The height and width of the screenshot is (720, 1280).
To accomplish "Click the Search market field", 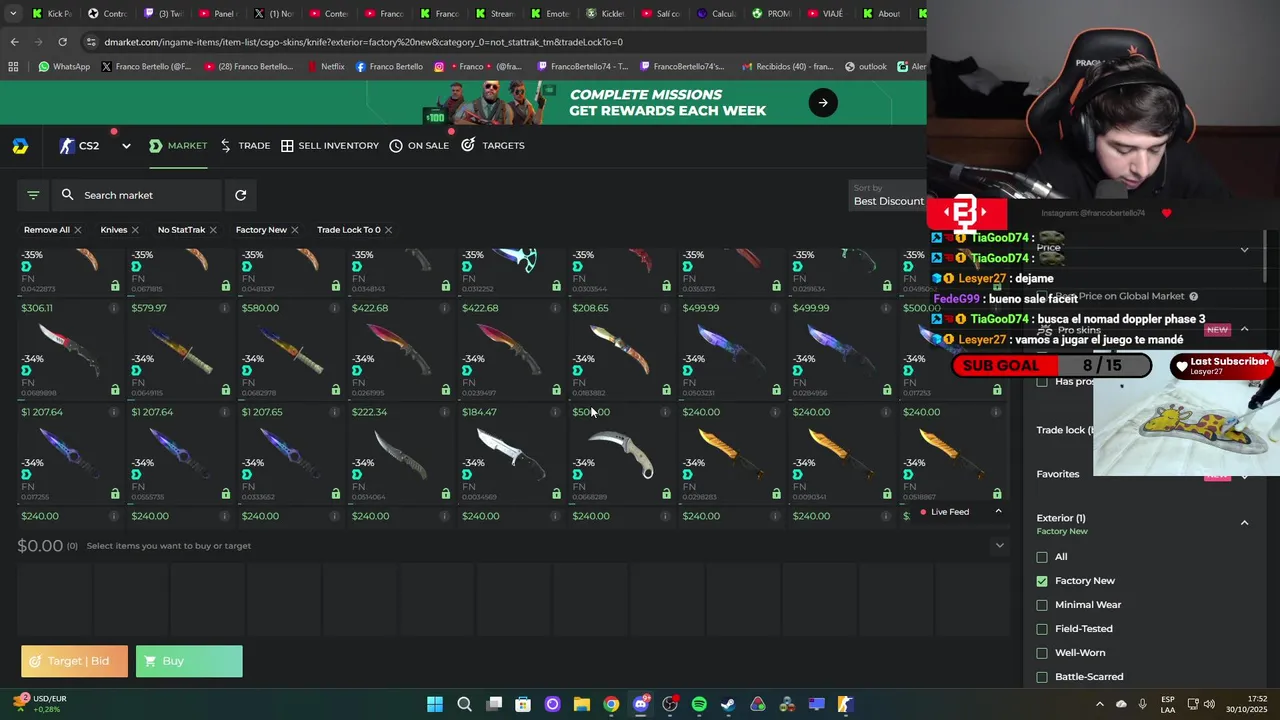I will coord(138,195).
